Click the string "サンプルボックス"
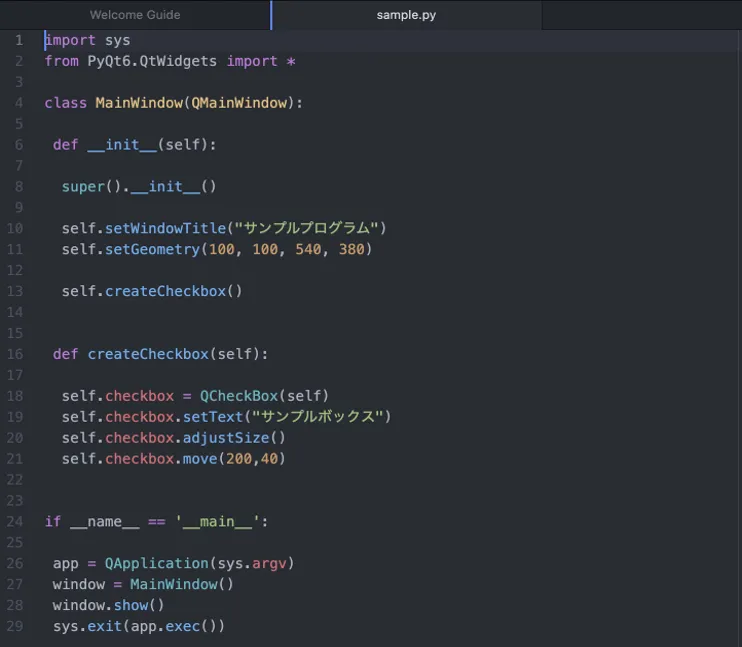Screen dimensions: 742x647 [x=317, y=417]
